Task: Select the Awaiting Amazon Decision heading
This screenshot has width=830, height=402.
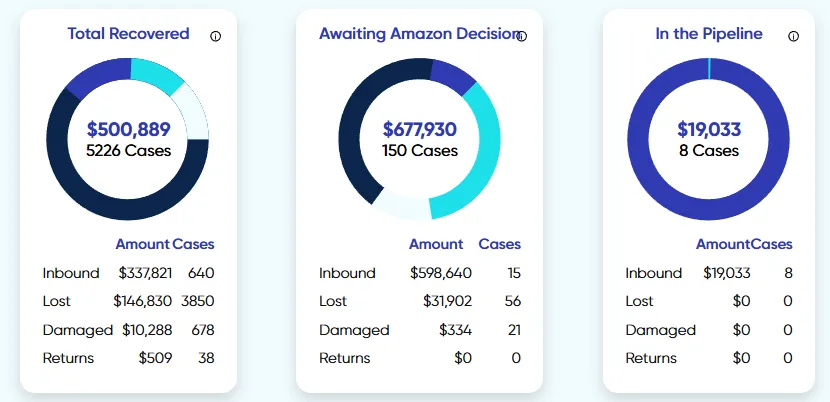Action: (416, 34)
